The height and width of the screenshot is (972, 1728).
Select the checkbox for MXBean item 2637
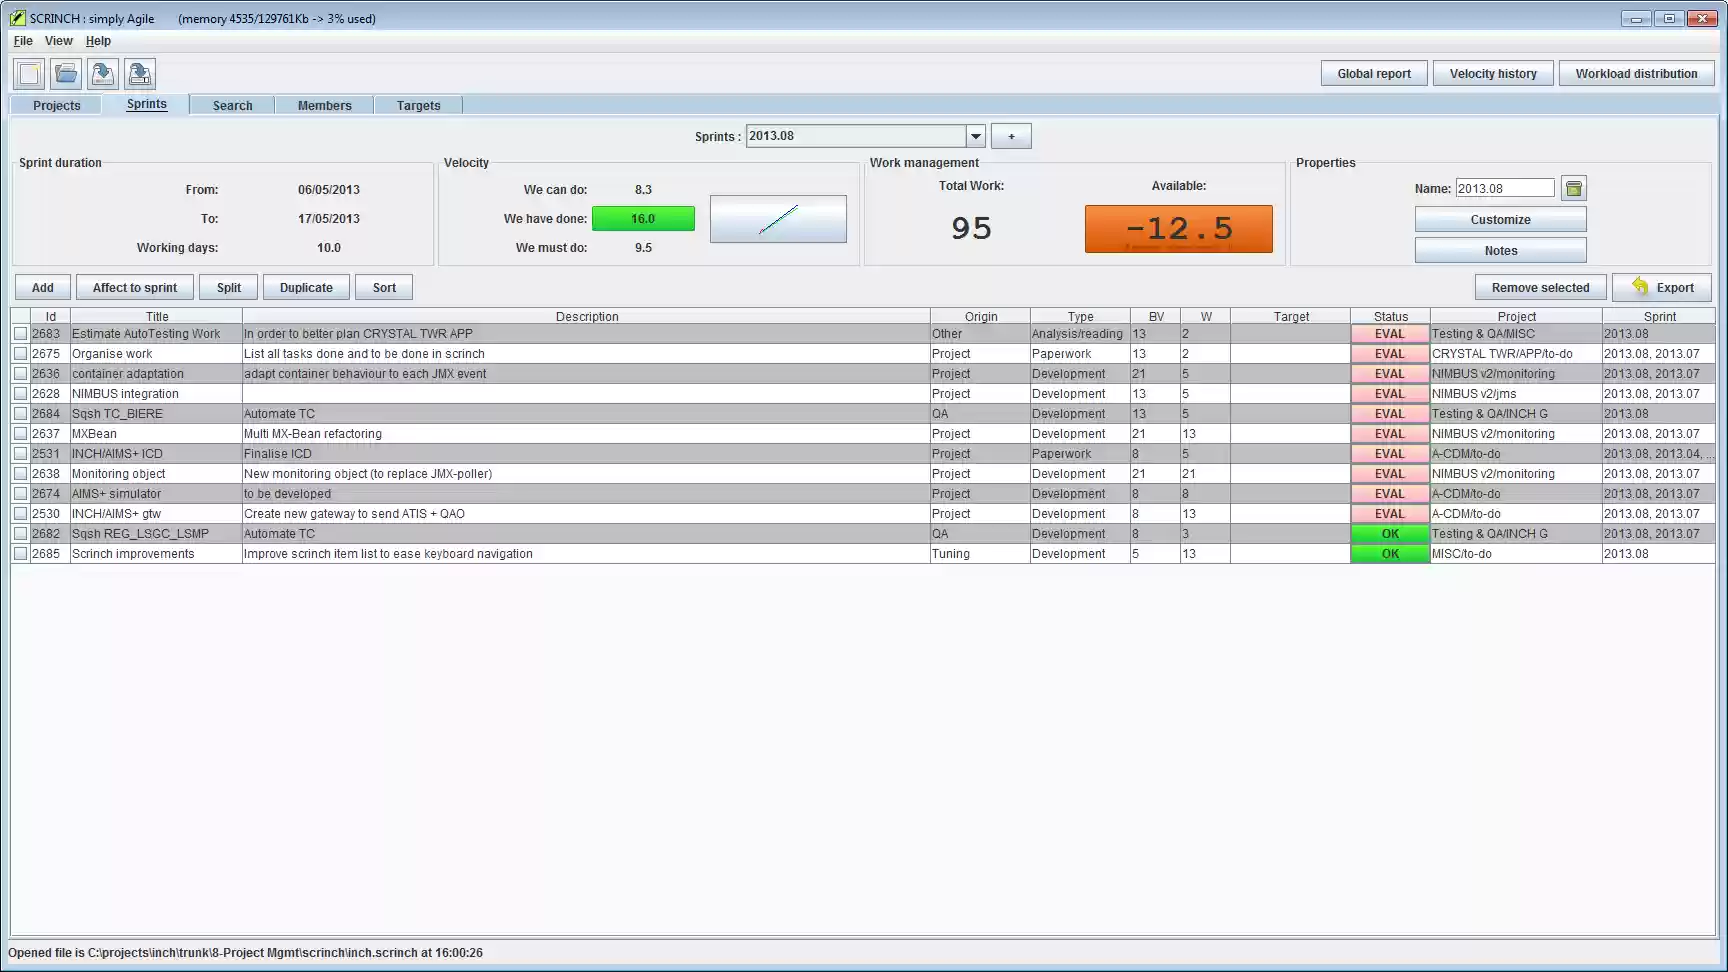click(20, 433)
